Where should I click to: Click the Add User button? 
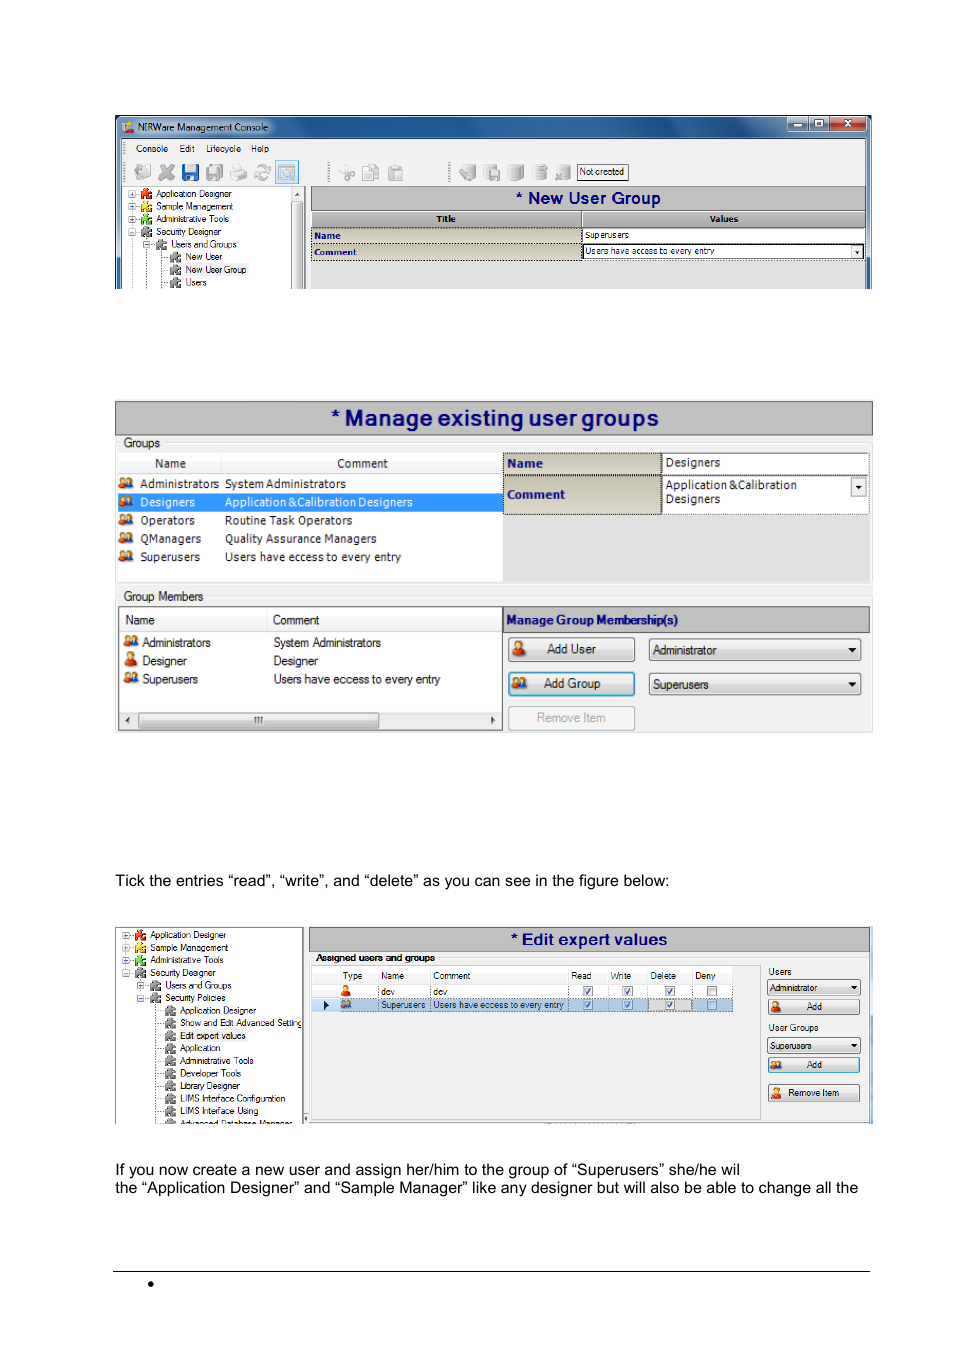tap(572, 650)
